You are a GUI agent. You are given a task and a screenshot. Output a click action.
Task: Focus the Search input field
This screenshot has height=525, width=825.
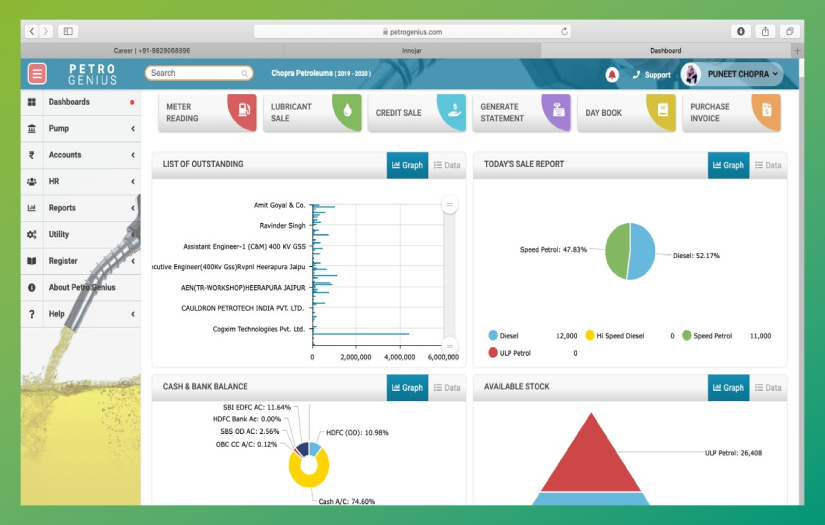(x=199, y=73)
